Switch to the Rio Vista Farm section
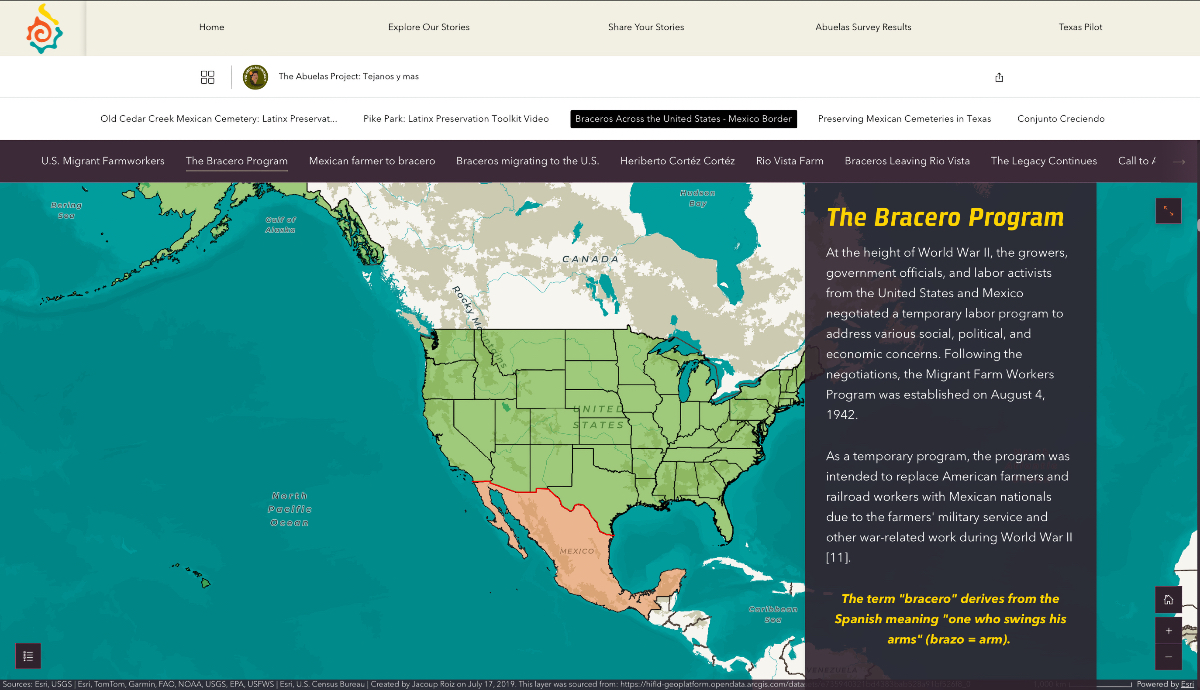 (x=790, y=159)
